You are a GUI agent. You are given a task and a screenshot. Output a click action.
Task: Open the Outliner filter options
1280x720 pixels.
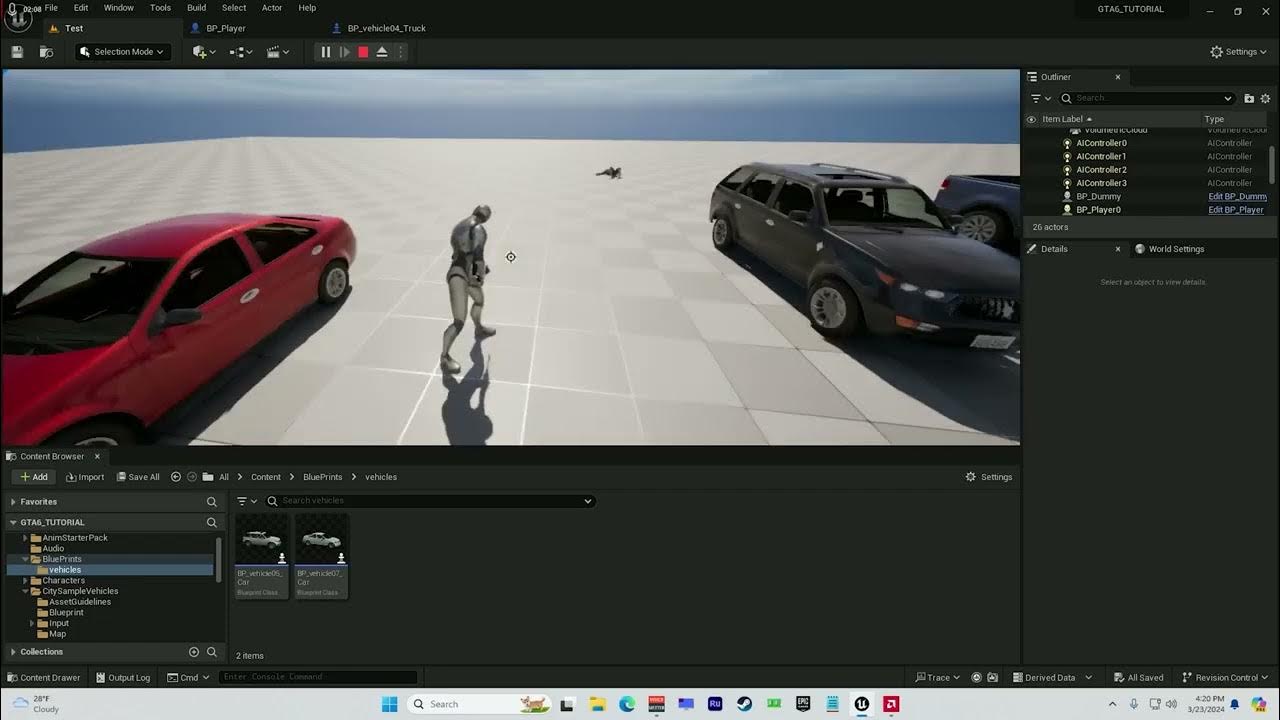tap(1041, 98)
